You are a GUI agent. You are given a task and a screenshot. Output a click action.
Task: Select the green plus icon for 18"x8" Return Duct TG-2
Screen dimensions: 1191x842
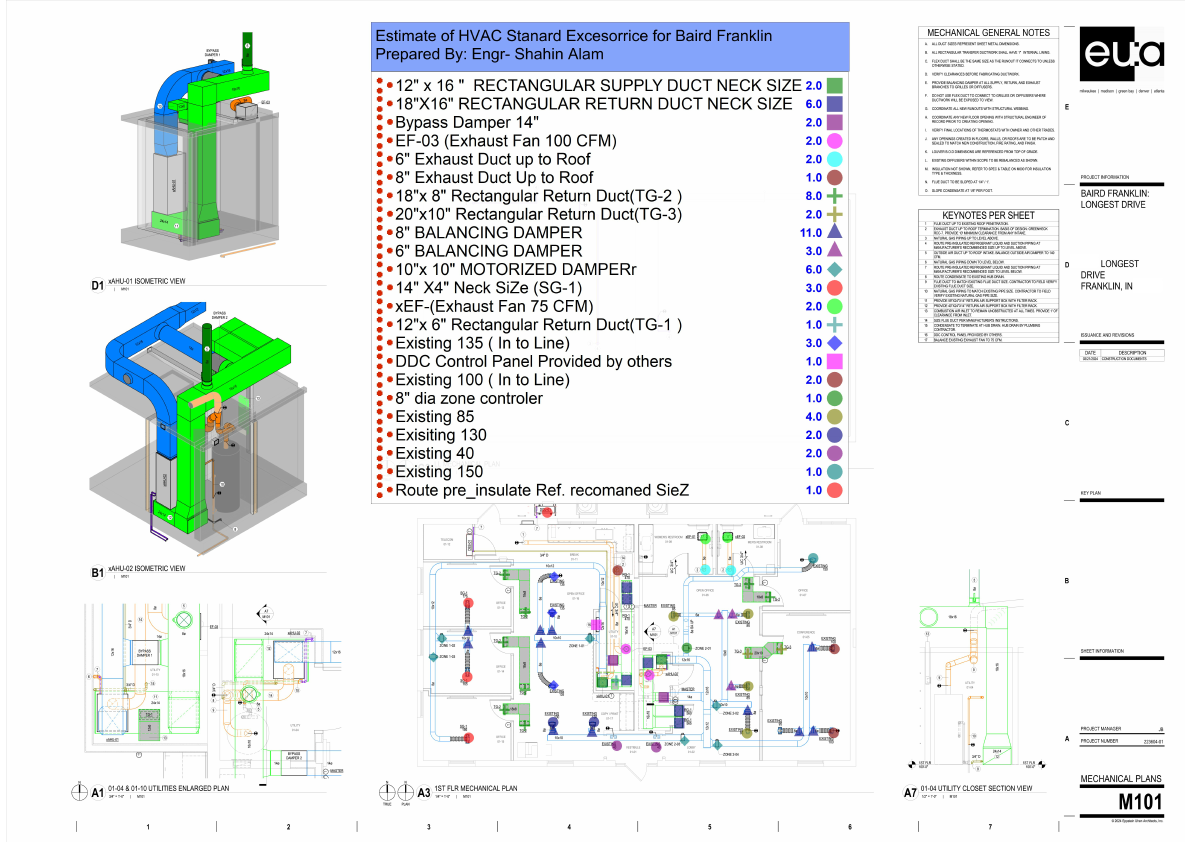click(x=835, y=196)
